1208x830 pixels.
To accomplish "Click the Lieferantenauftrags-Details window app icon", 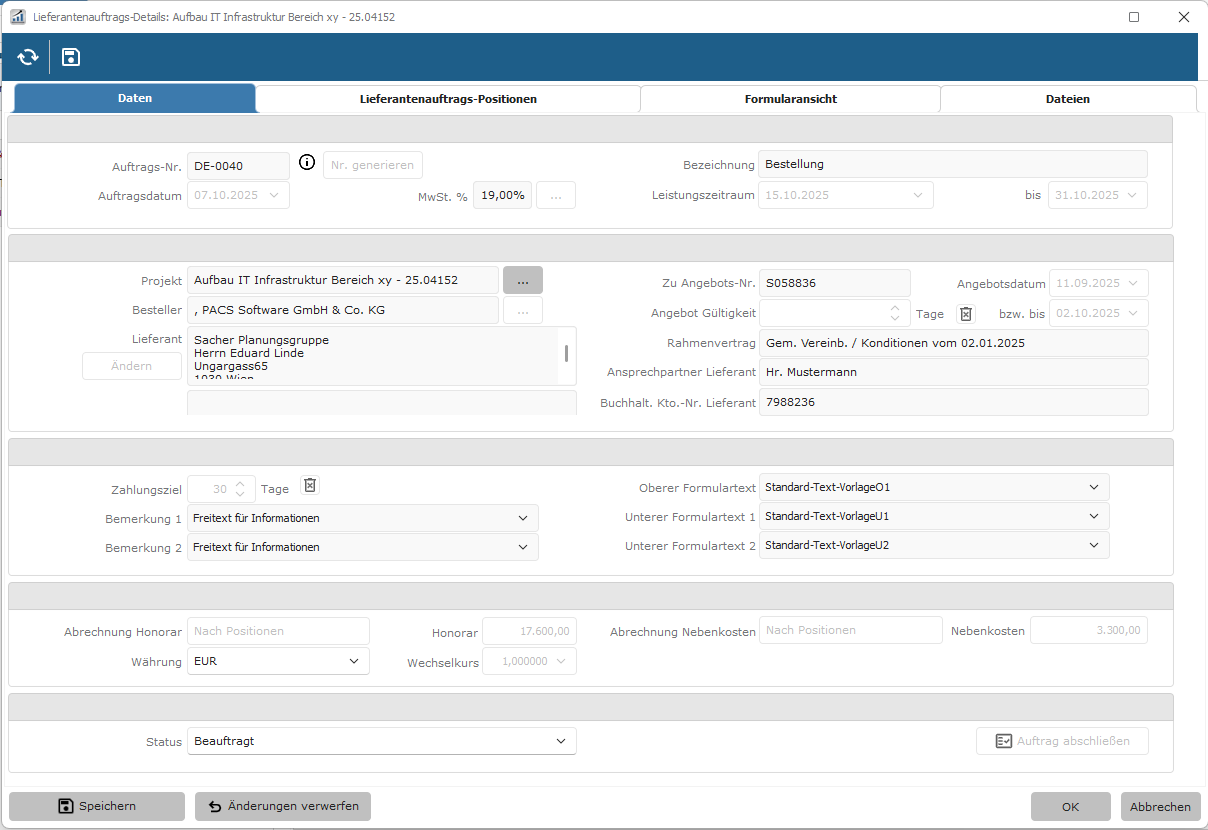I will pyautogui.click(x=17, y=17).
